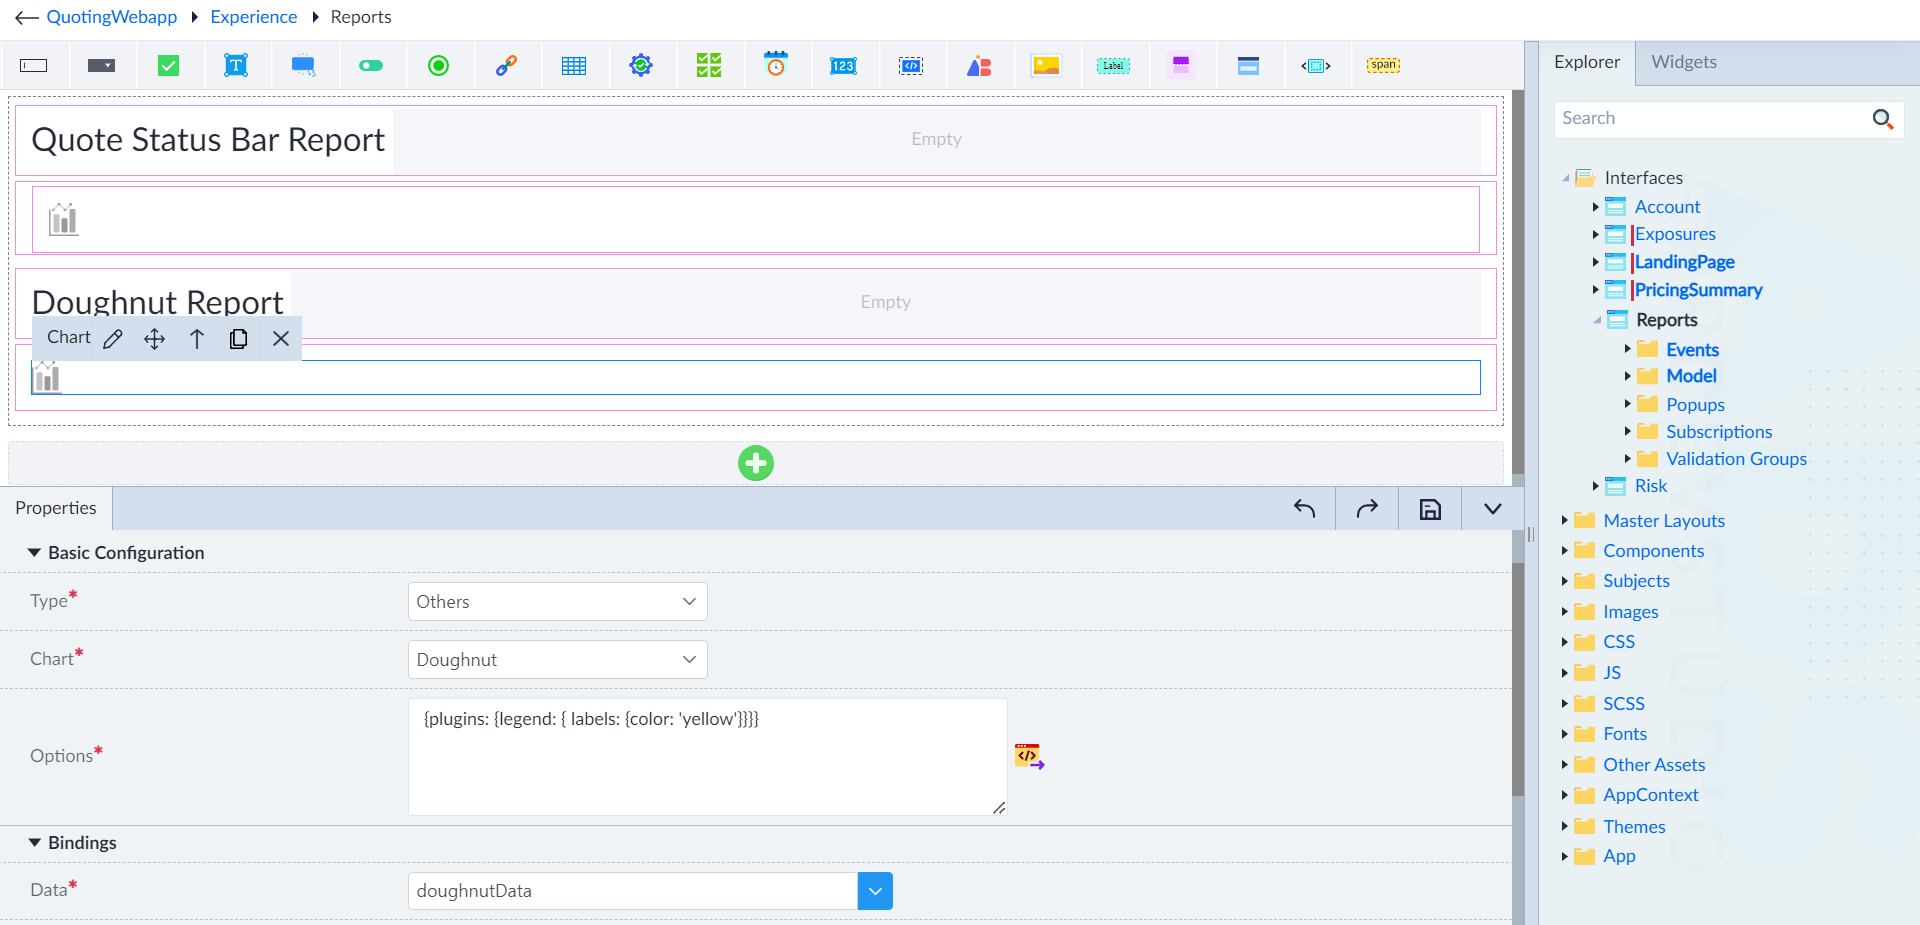Undo the last change
The height and width of the screenshot is (925, 1920).
1304,509
